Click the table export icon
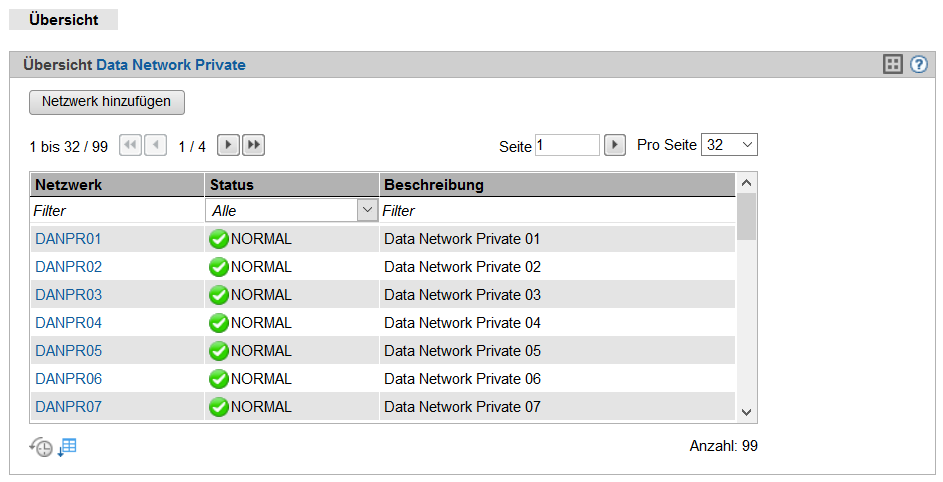This screenshot has width=943, height=482. (67, 447)
